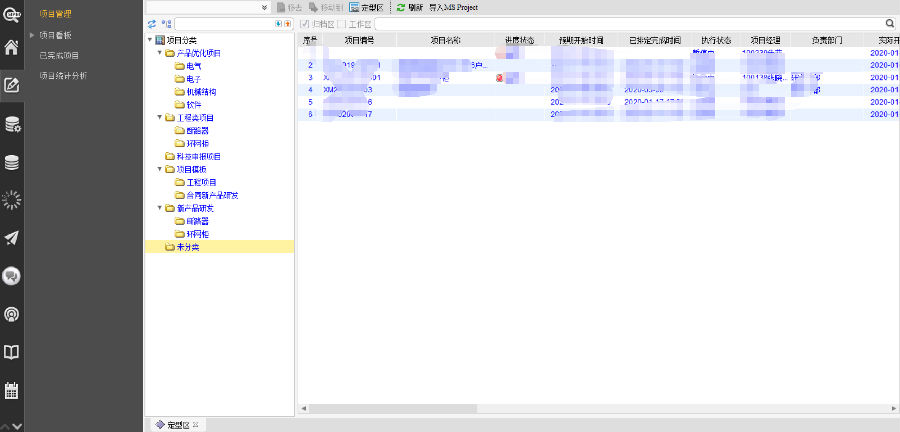Click the 定型区 toolbar button
The height and width of the screenshot is (432, 900).
[366, 7]
